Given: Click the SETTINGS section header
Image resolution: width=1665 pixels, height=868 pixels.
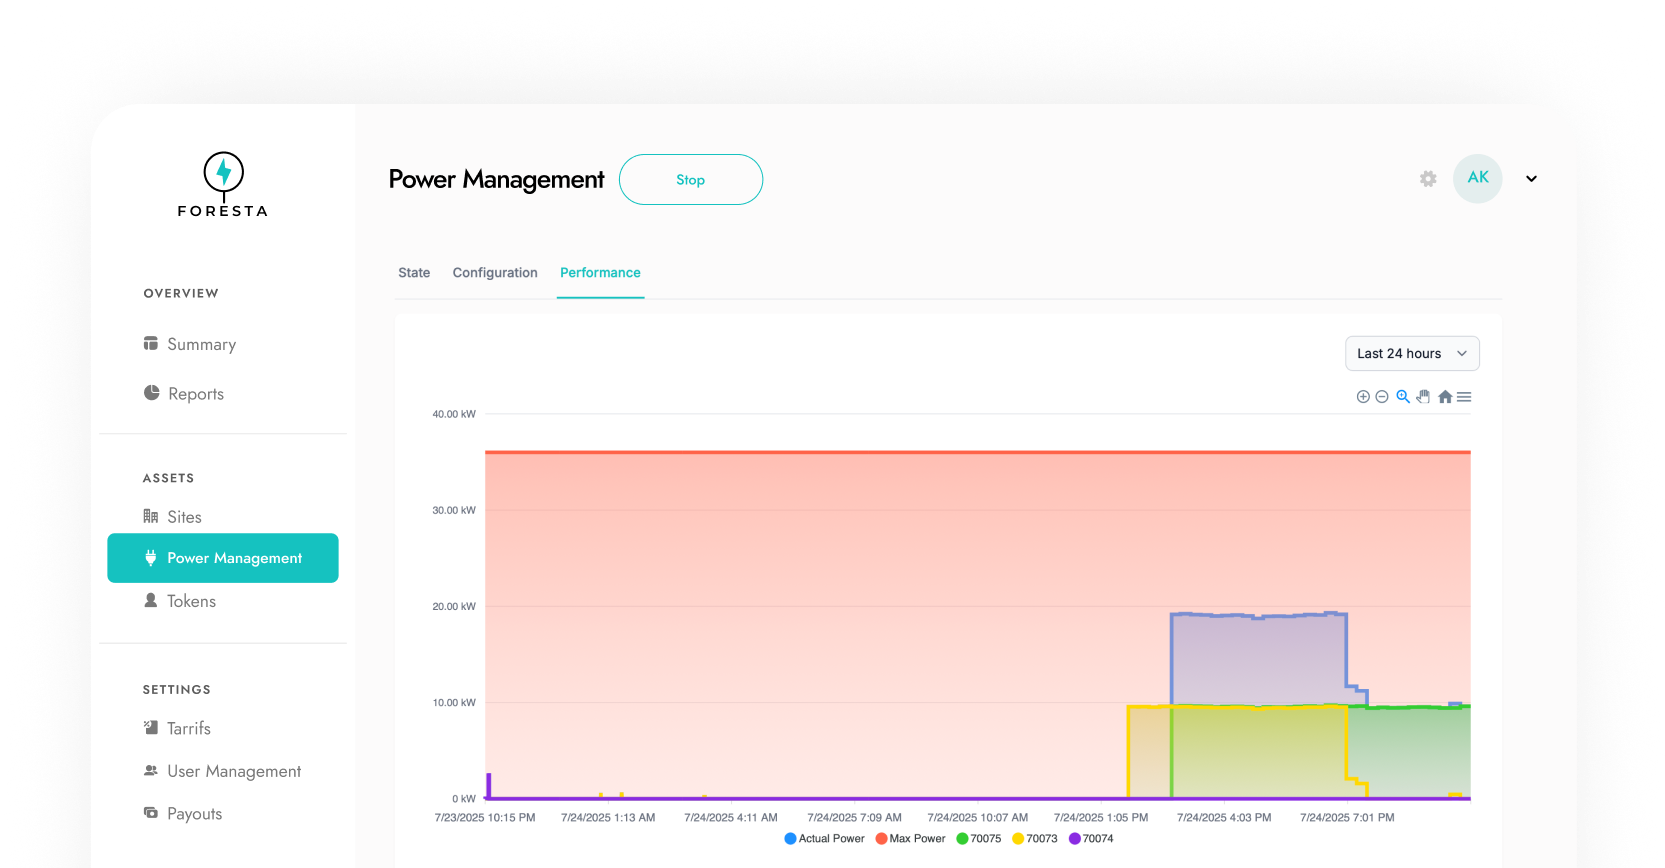Looking at the screenshot, I should pos(176,690).
